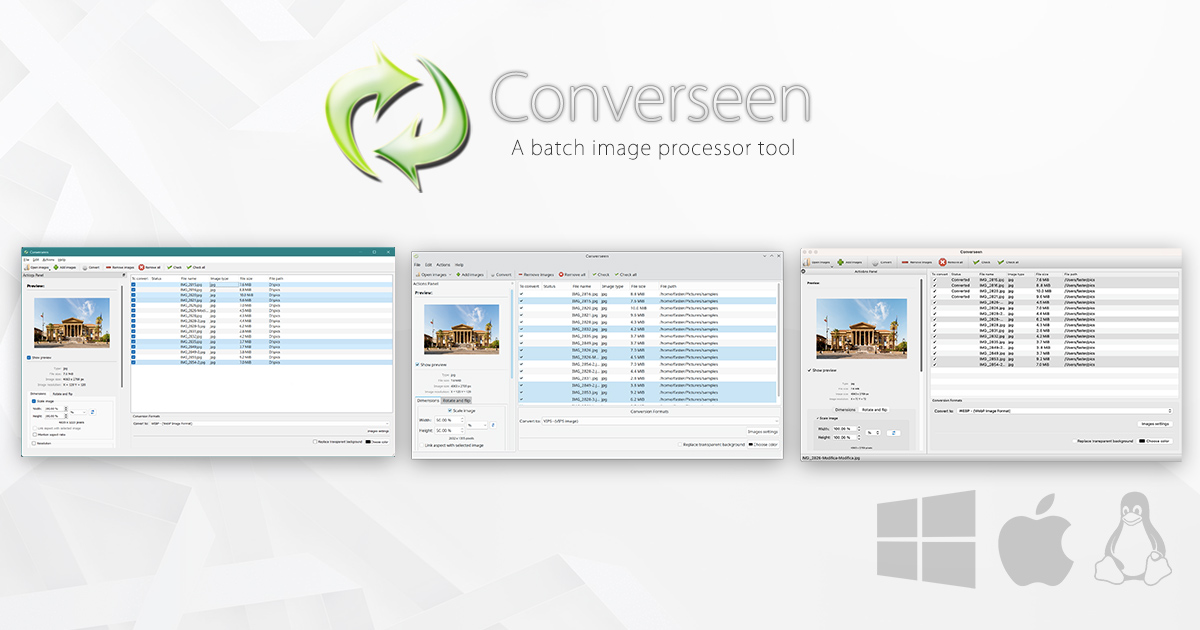The height and width of the screenshot is (630, 1200).
Task: Click Check all icon in the Linux screenshot
Action: 617,275
